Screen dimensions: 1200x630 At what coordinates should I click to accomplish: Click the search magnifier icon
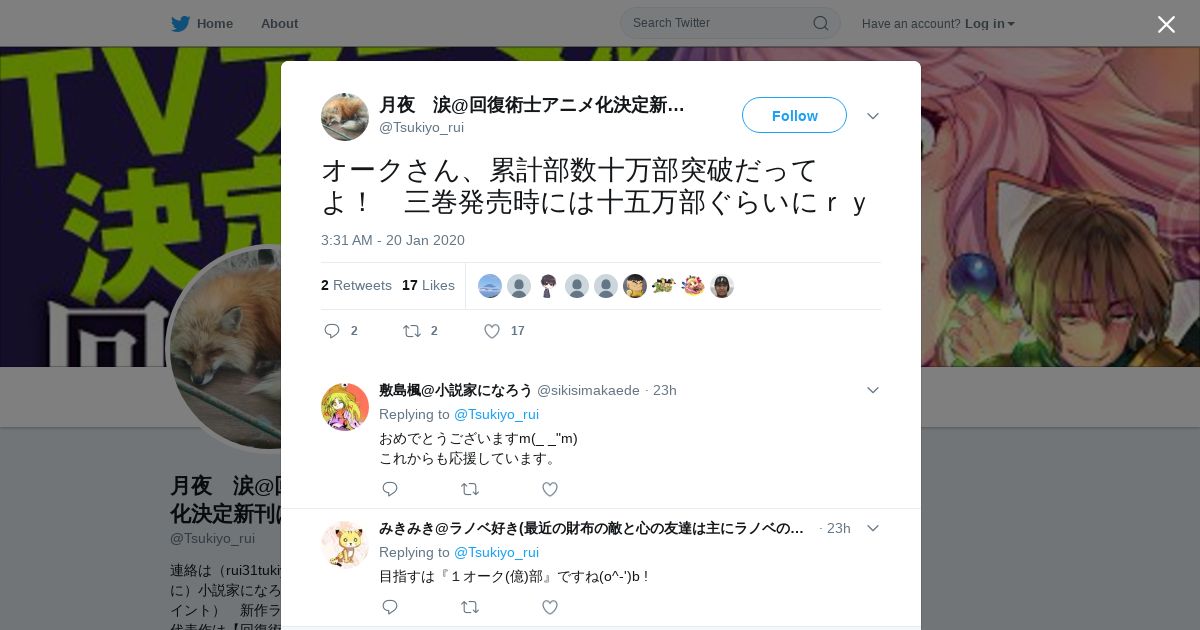tap(820, 23)
